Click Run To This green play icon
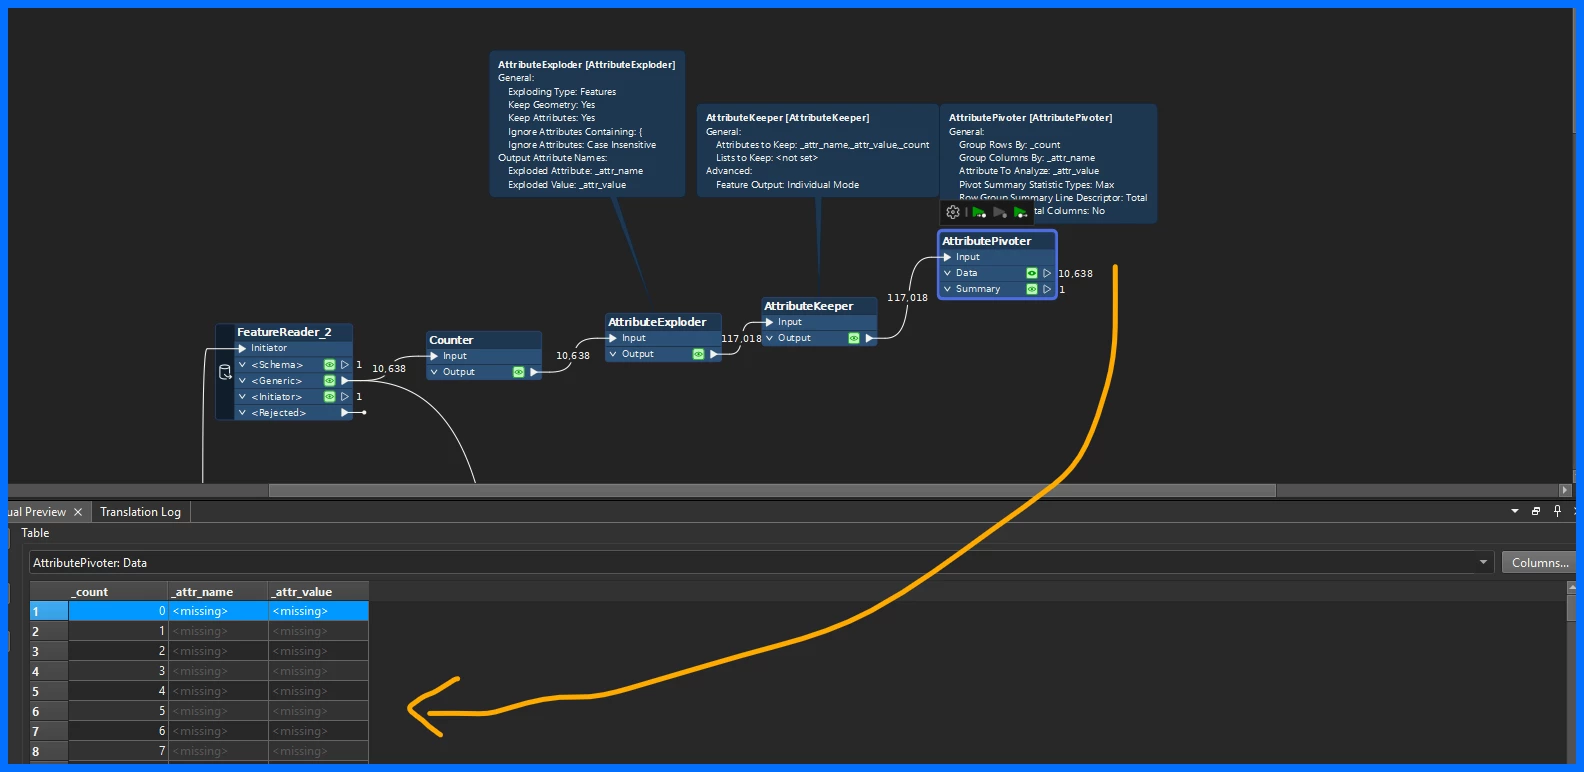This screenshot has width=1584, height=772. coord(979,212)
